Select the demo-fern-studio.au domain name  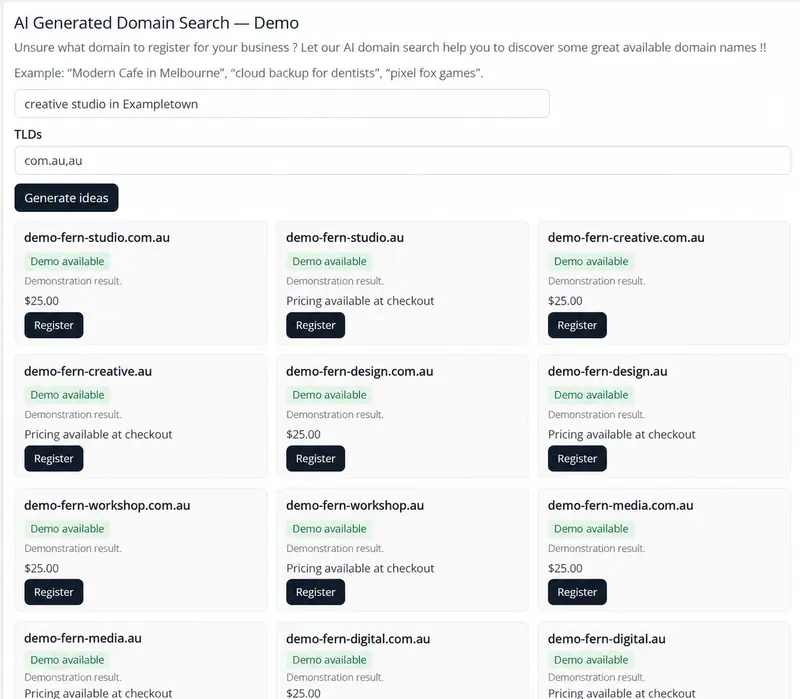point(345,237)
